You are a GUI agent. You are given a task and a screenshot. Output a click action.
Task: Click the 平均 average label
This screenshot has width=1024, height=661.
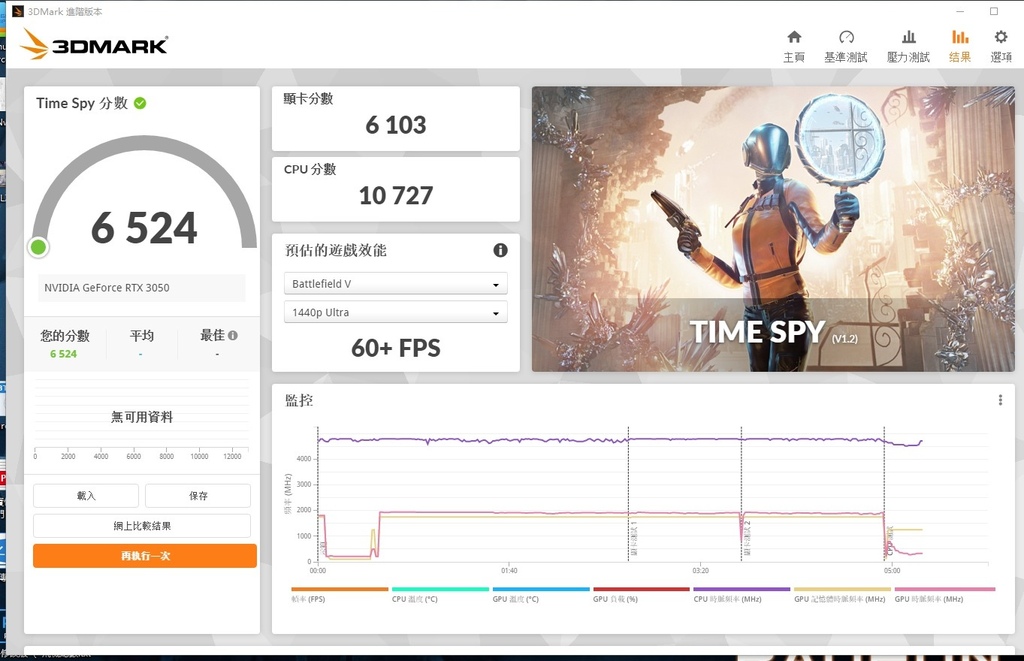(x=142, y=336)
